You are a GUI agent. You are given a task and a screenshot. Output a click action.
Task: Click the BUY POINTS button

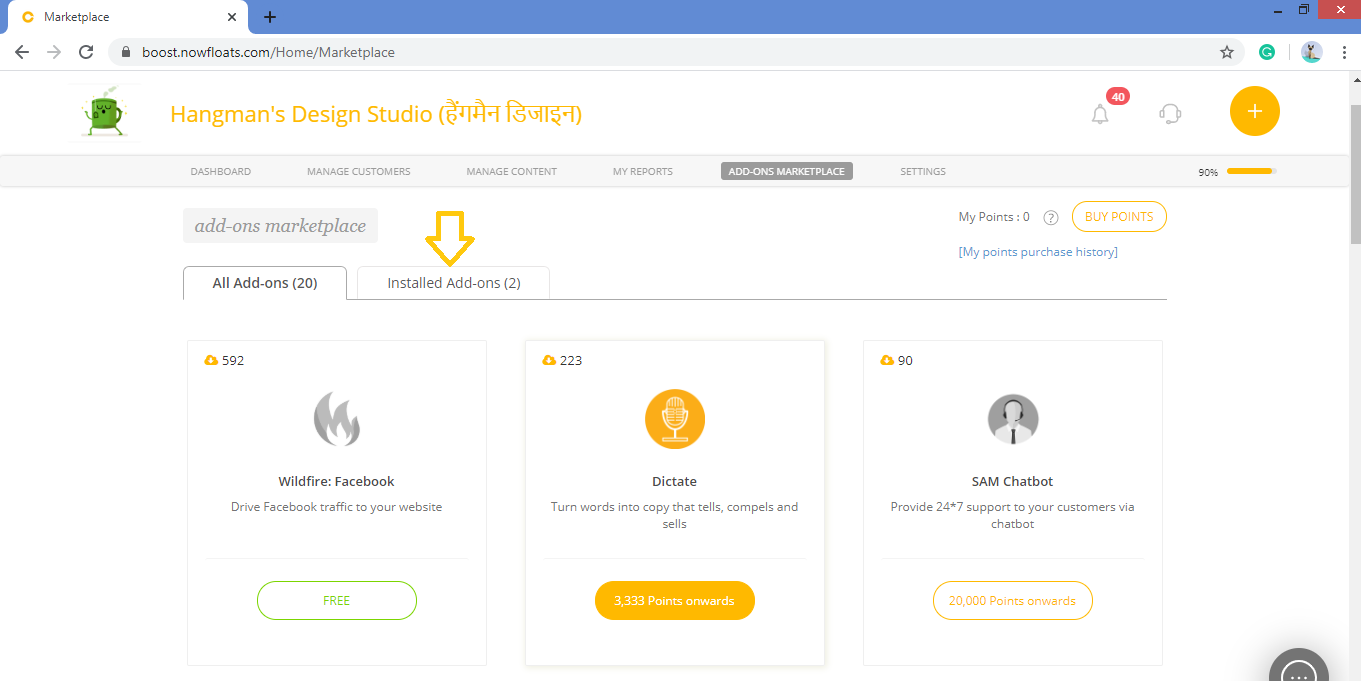pos(1119,217)
